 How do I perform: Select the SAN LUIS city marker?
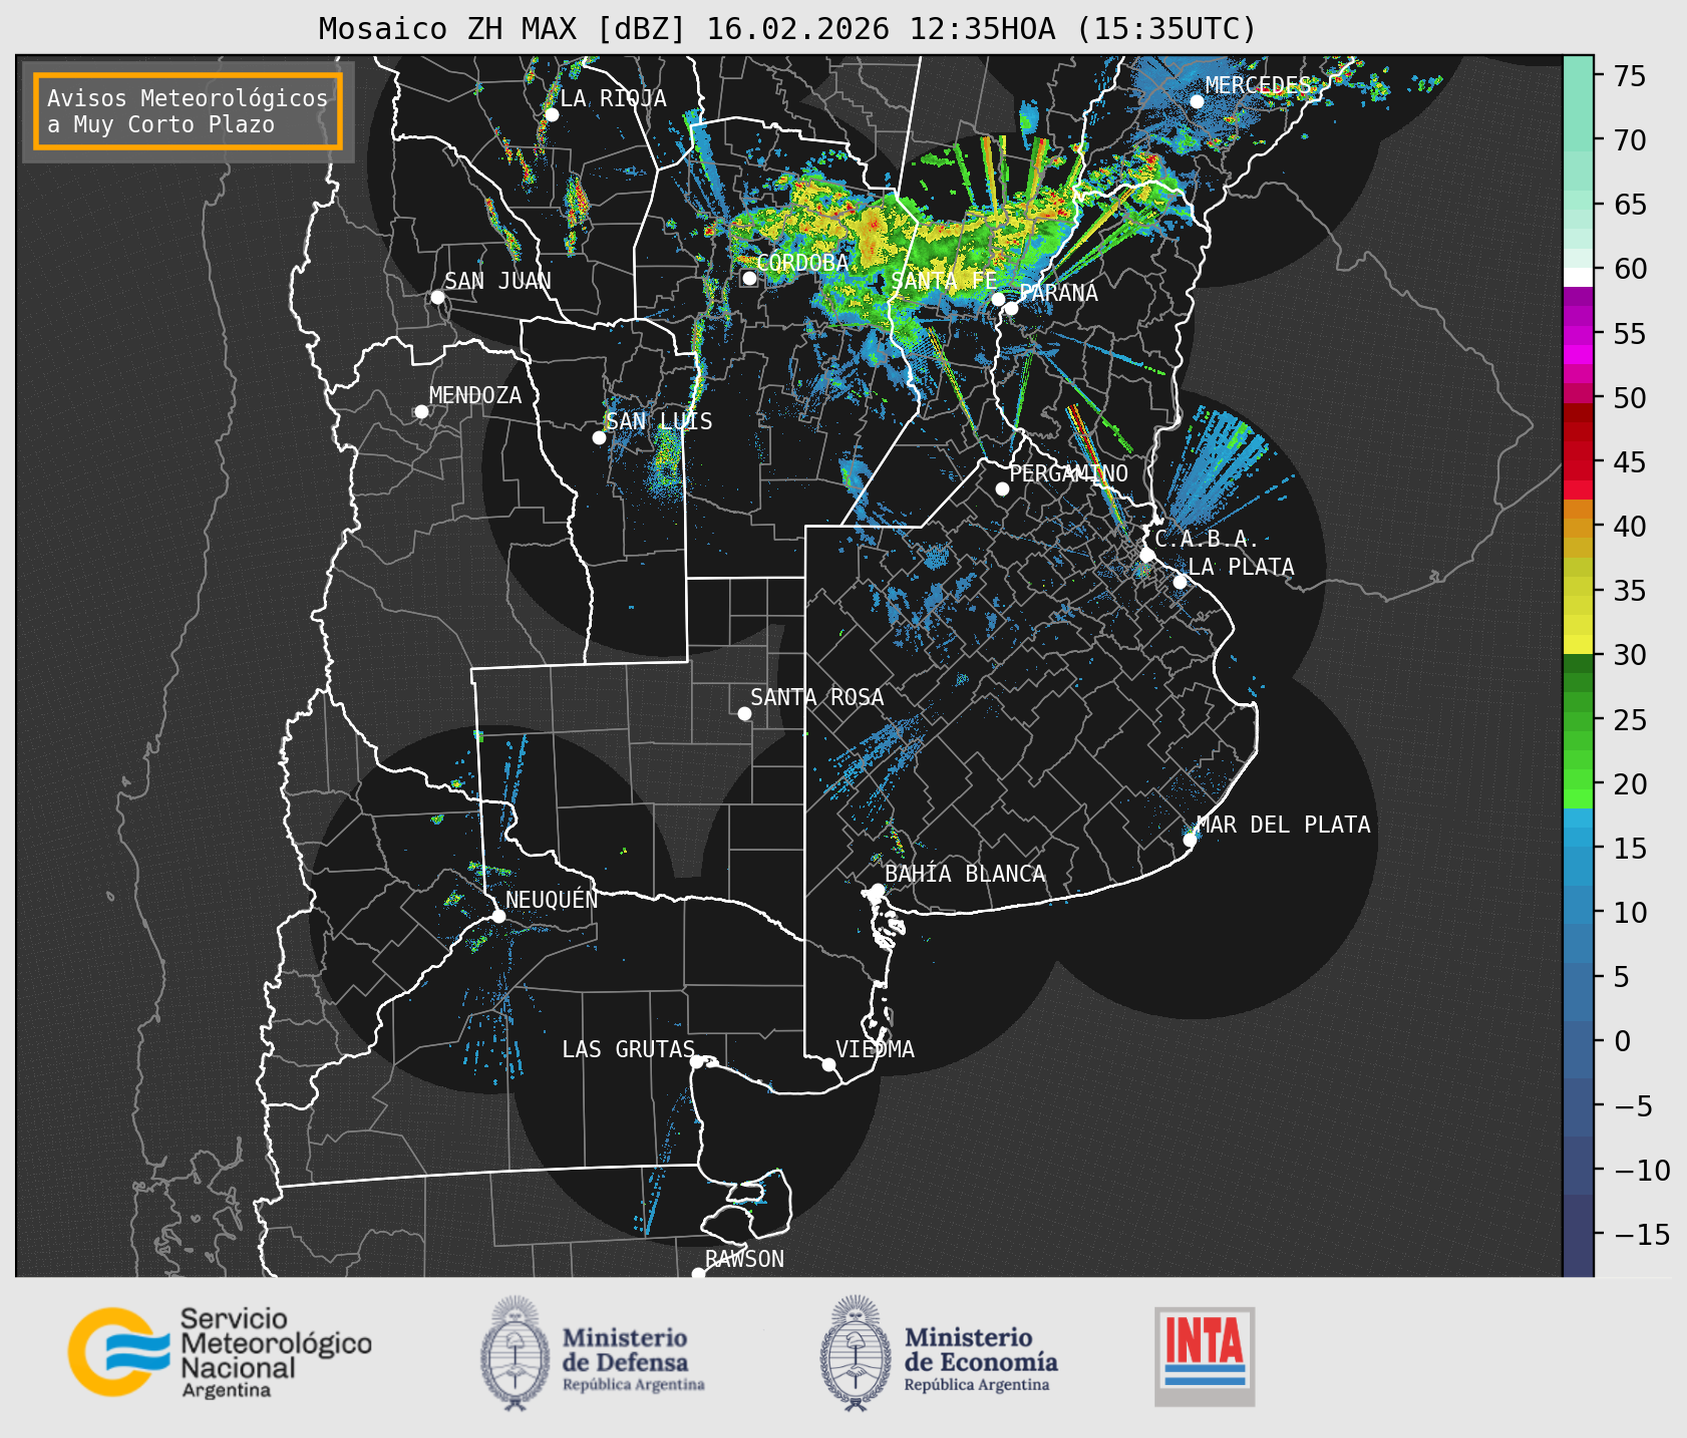click(x=599, y=438)
